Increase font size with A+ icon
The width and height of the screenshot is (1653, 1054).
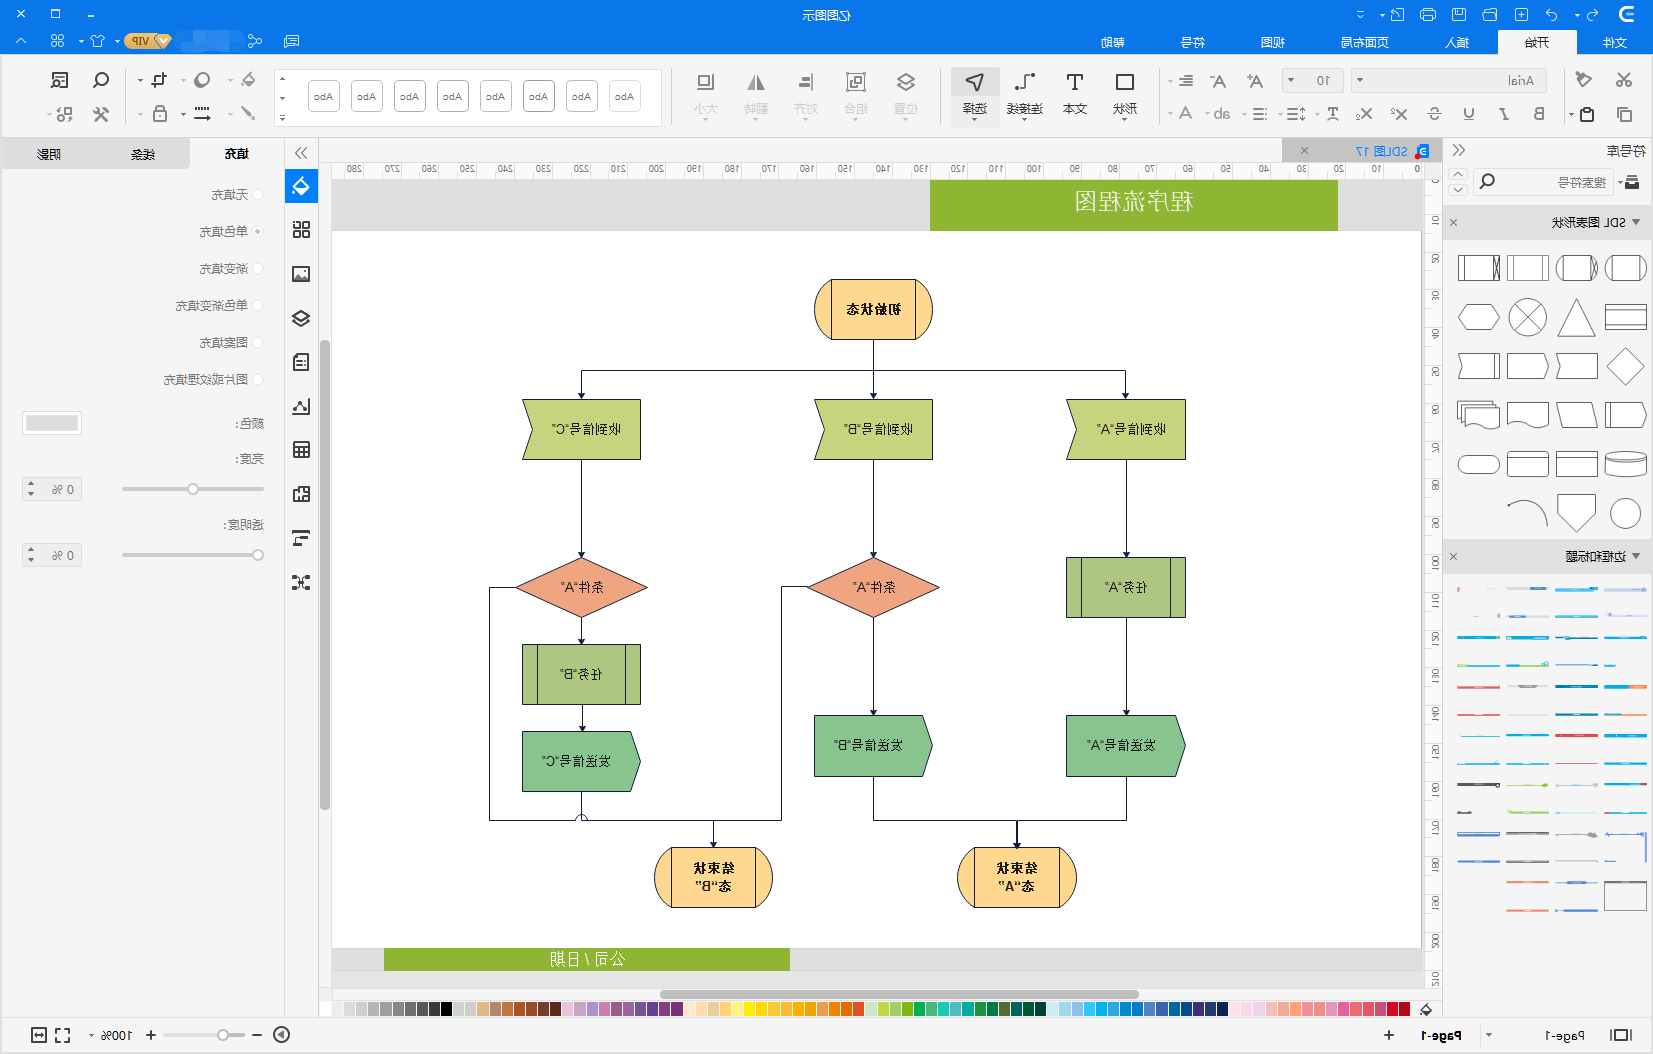click(x=1254, y=81)
